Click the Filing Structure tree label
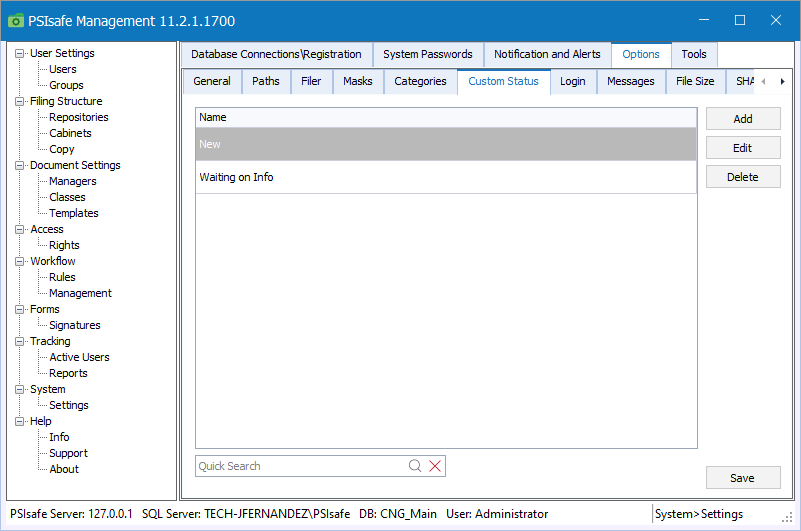 [x=66, y=101]
